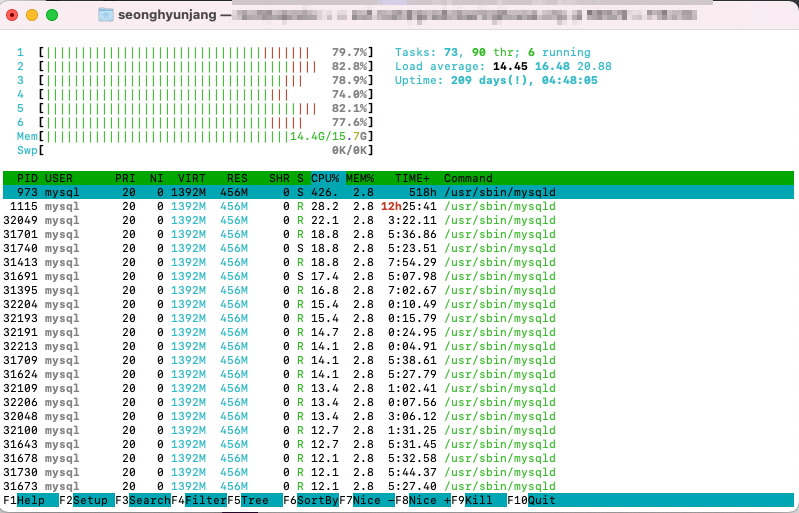Select the process row with PID 31395
The width and height of the screenshot is (799, 513).
tap(398, 290)
